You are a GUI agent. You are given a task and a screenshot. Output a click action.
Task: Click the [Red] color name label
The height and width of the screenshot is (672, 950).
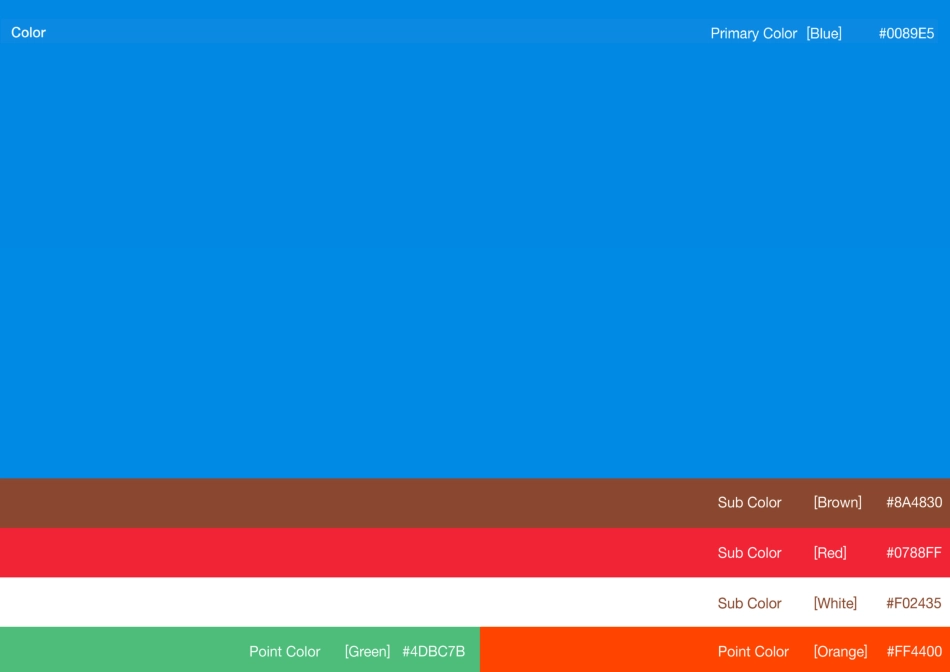[x=830, y=553]
